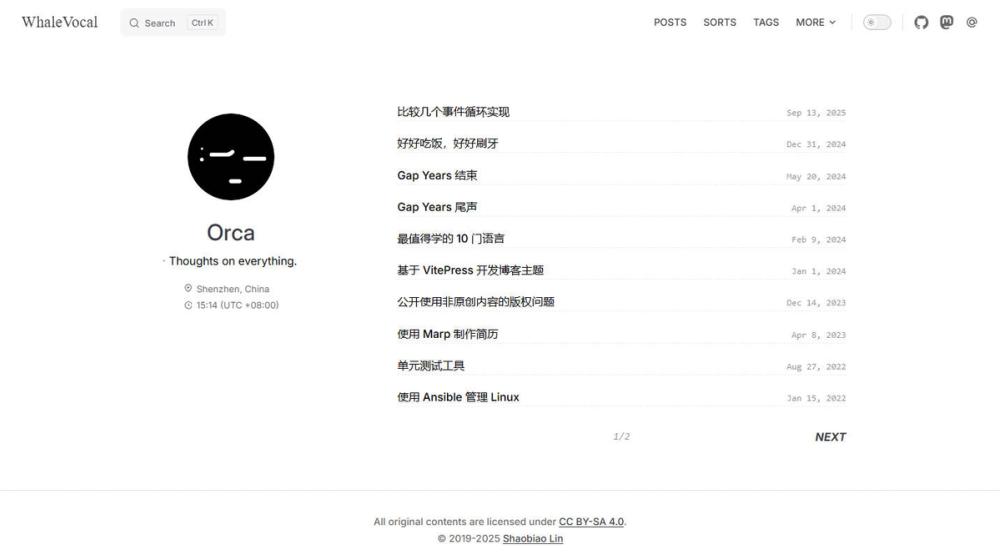This screenshot has height=560, width=1000.
Task: Open the POSTS menu item
Action: (670, 22)
